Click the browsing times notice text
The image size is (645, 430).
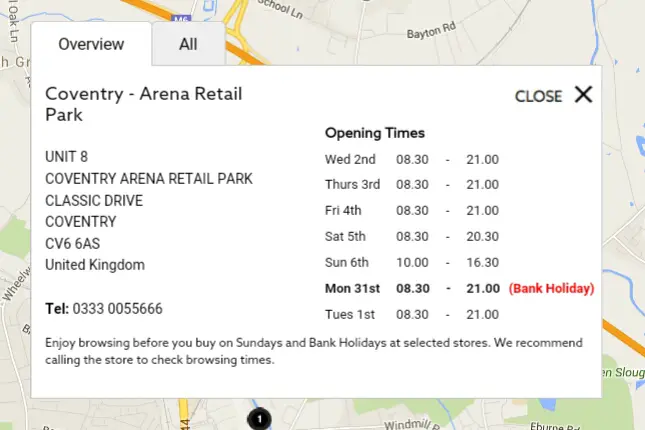pos(314,351)
